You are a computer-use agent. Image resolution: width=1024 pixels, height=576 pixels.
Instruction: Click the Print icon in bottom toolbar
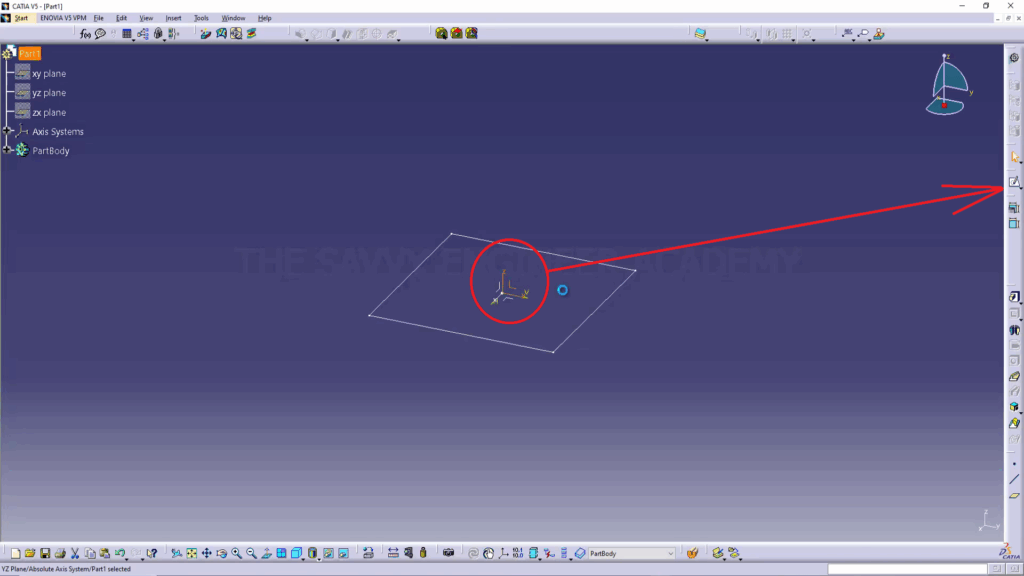(x=60, y=553)
